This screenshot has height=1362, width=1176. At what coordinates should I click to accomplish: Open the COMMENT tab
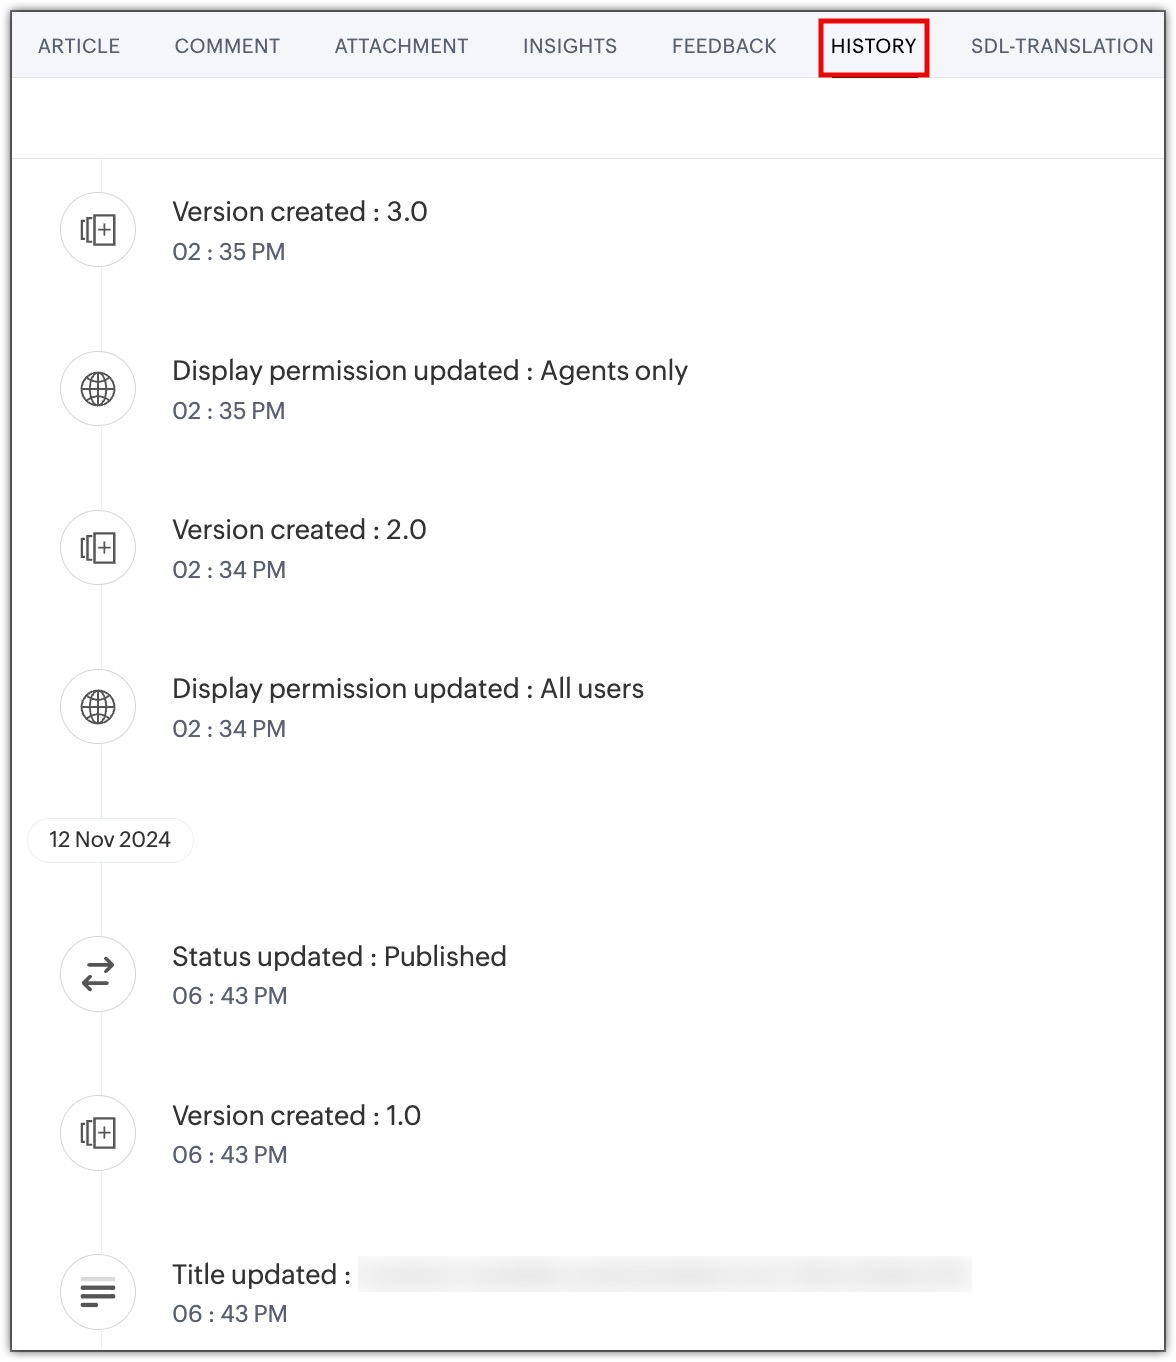point(227,46)
